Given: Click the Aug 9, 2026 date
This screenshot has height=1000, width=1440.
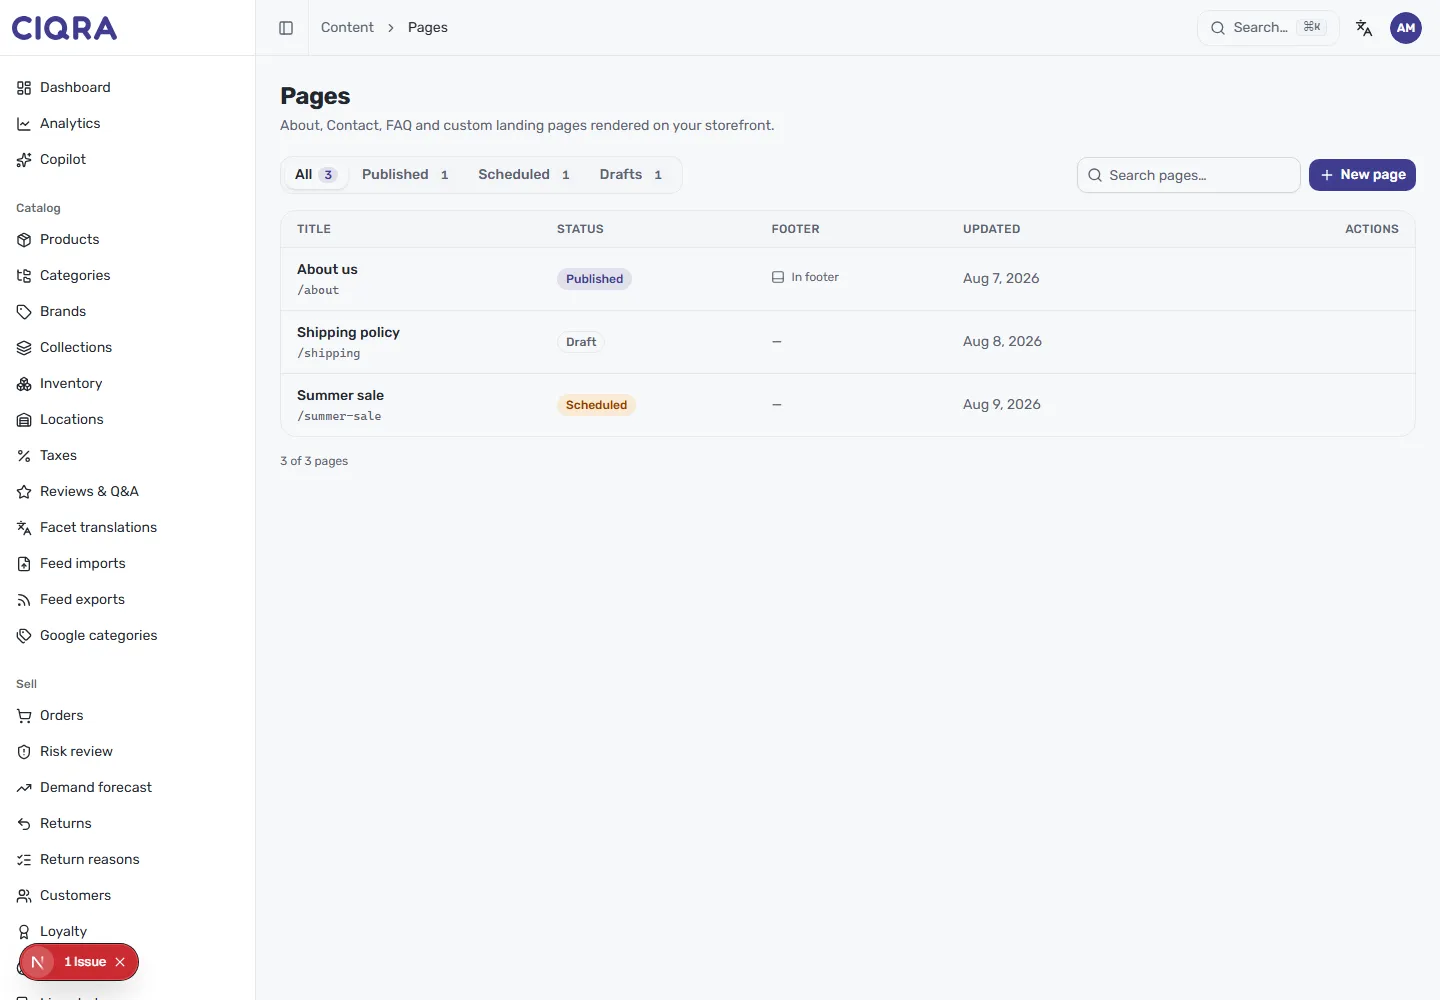Looking at the screenshot, I should point(1002,405).
